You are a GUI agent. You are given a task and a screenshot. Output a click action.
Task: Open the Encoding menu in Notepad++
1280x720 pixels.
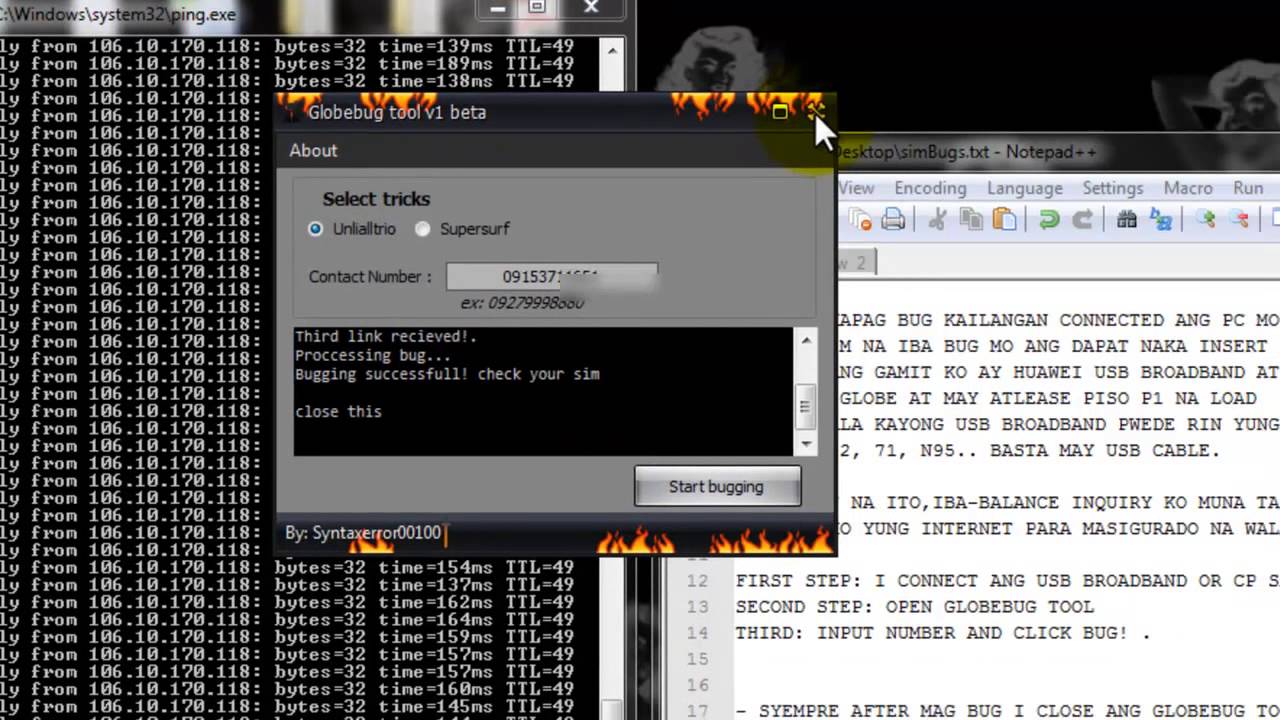(930, 188)
